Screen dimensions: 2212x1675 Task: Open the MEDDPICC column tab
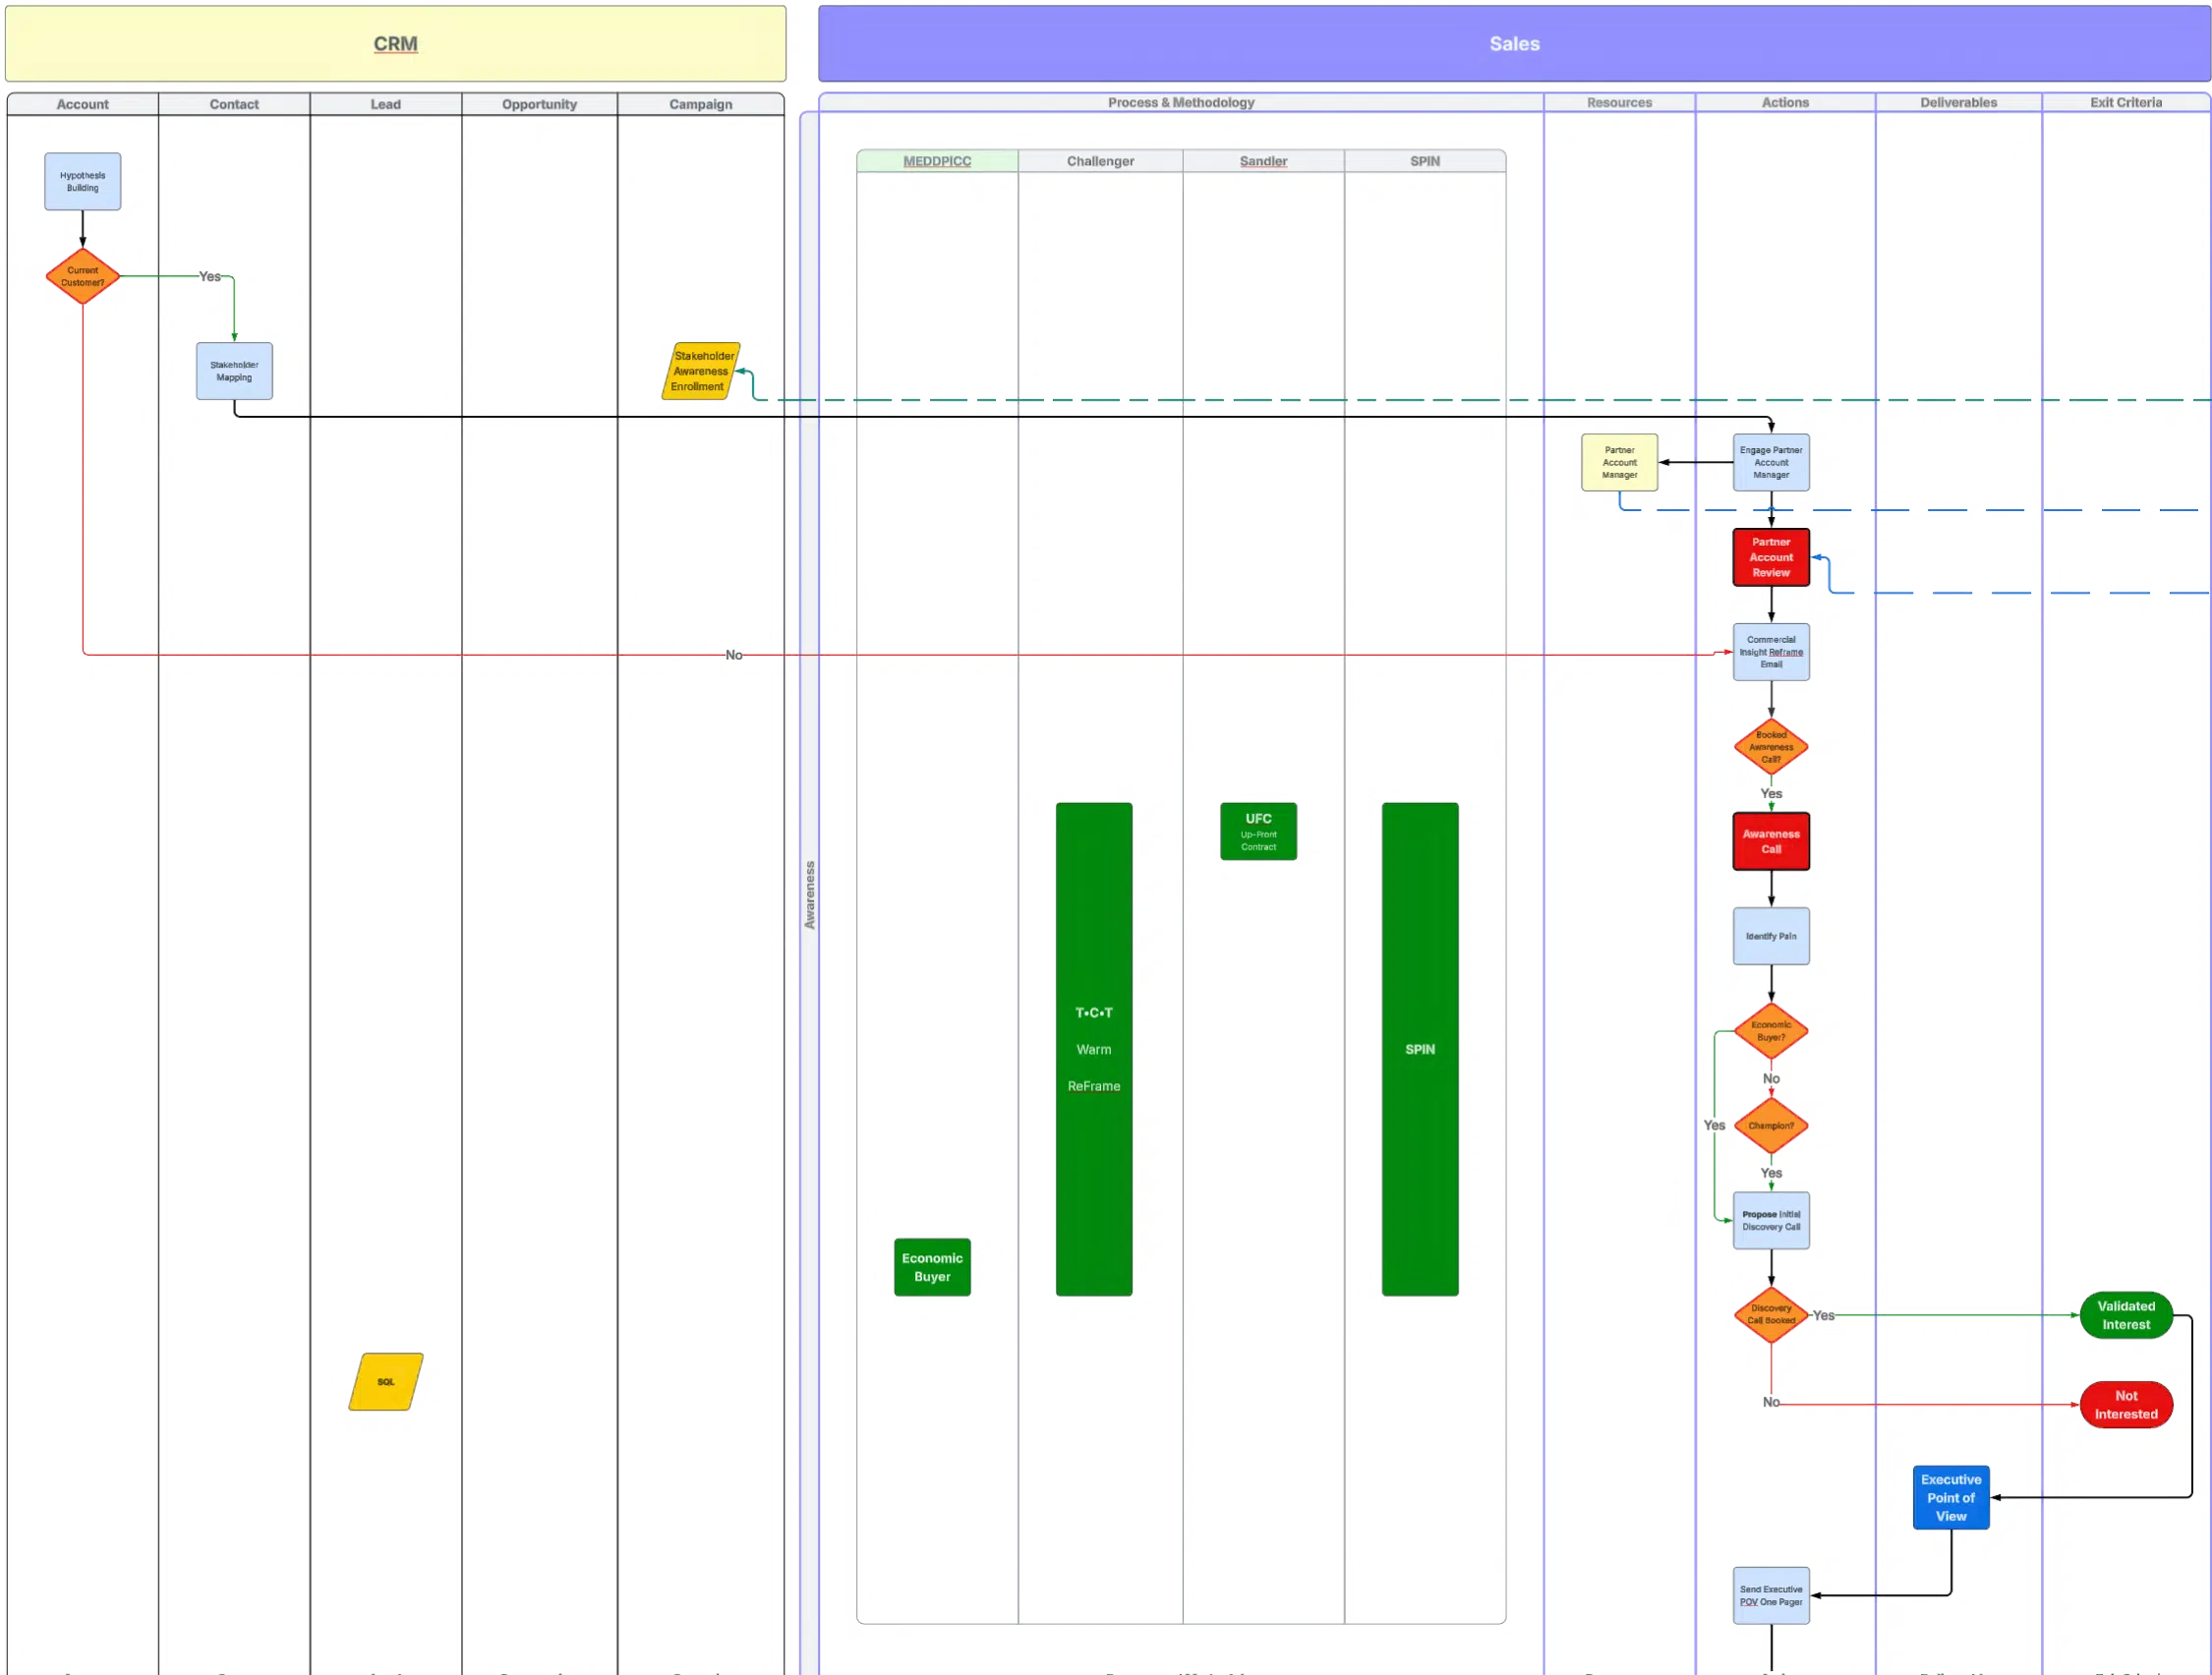(937, 161)
